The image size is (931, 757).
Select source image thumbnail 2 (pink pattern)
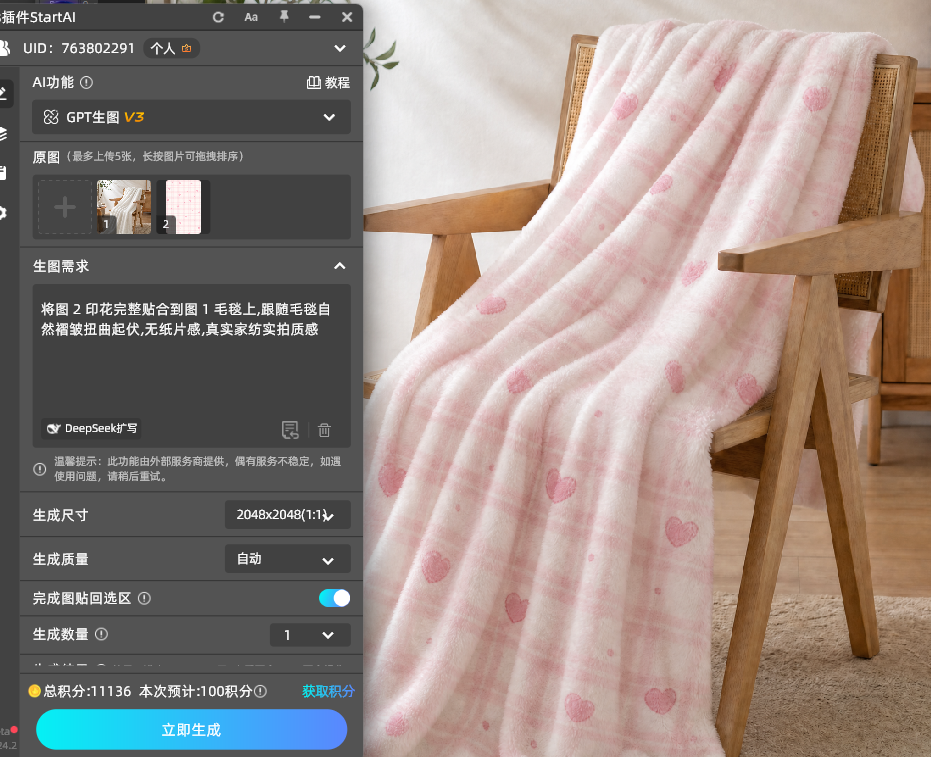pyautogui.click(x=183, y=207)
